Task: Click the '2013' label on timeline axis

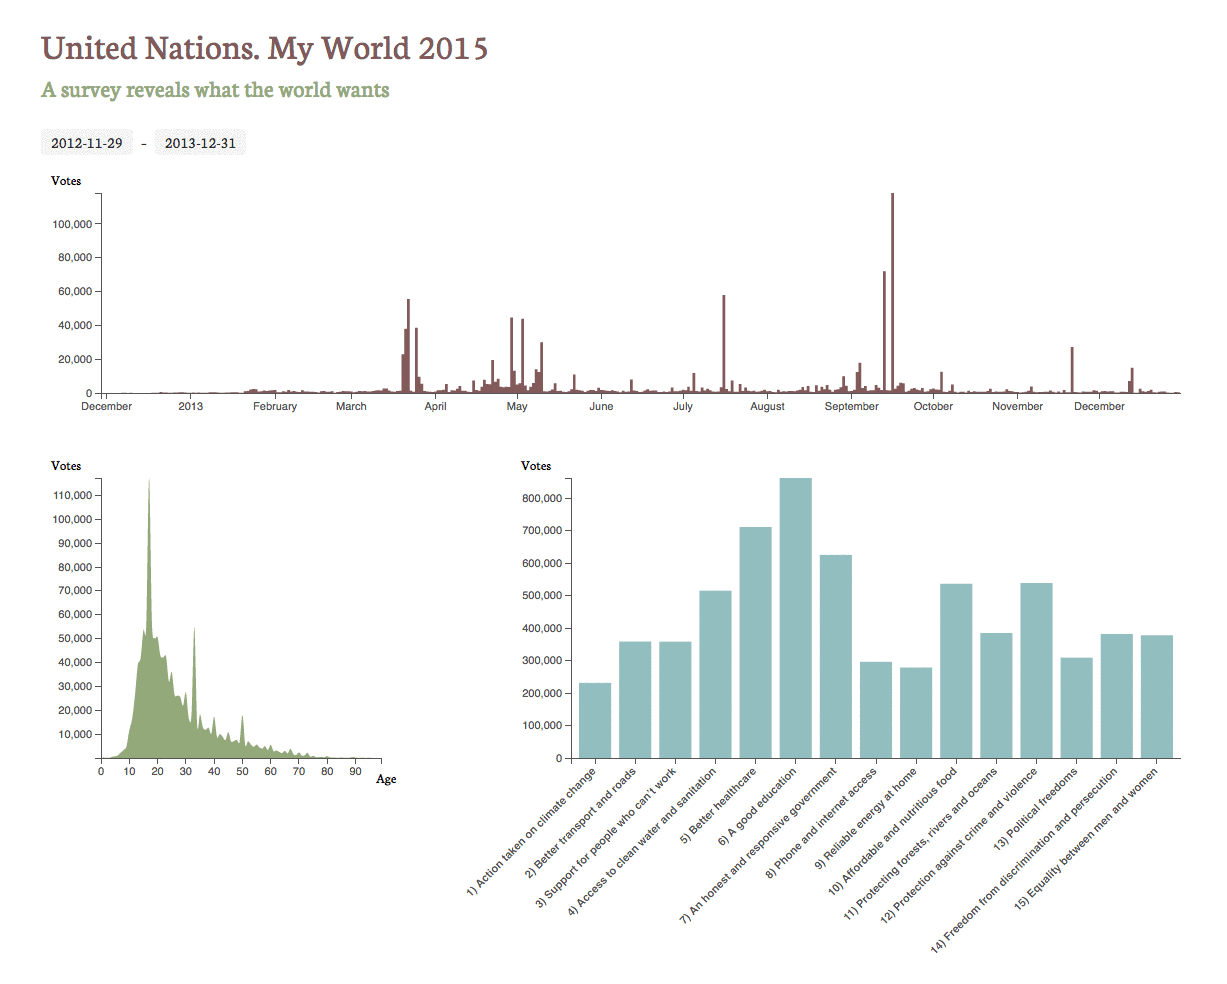Action: coord(190,406)
